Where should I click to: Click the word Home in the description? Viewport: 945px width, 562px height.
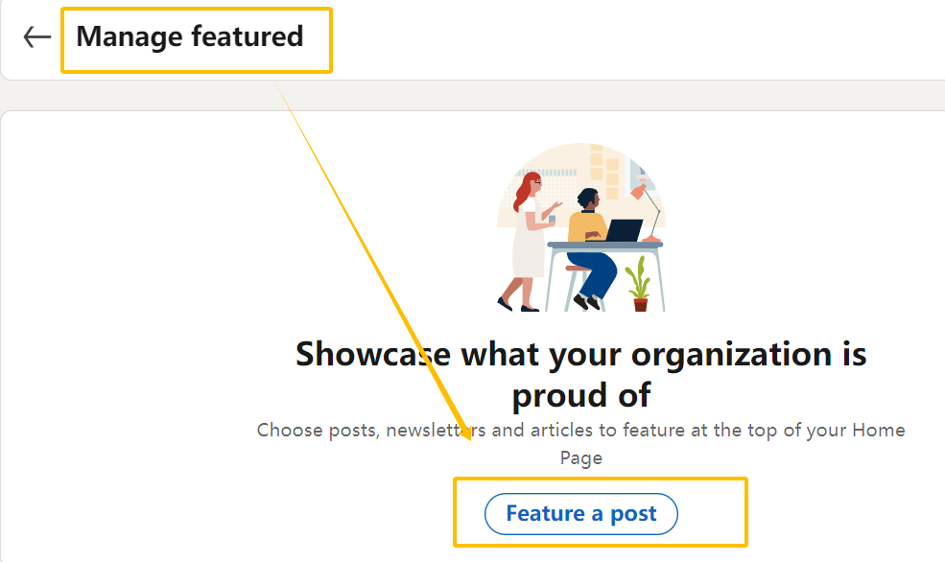click(x=878, y=430)
